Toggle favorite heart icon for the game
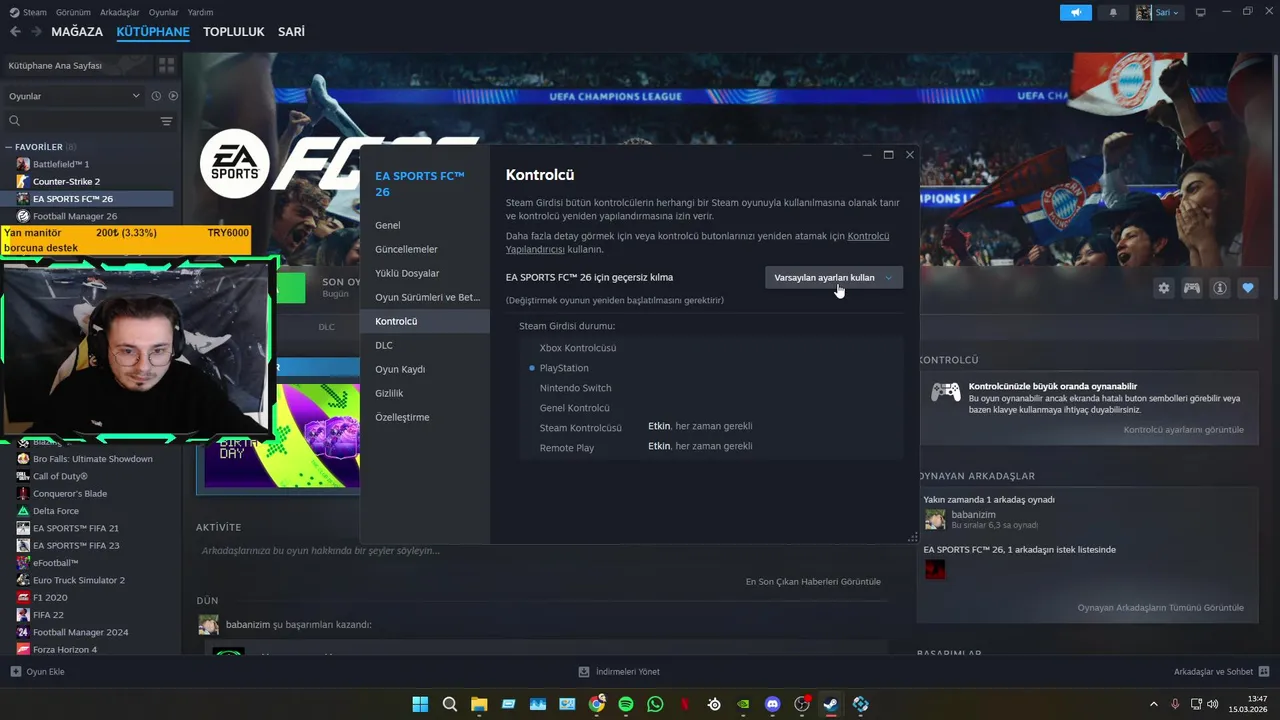 click(1248, 288)
